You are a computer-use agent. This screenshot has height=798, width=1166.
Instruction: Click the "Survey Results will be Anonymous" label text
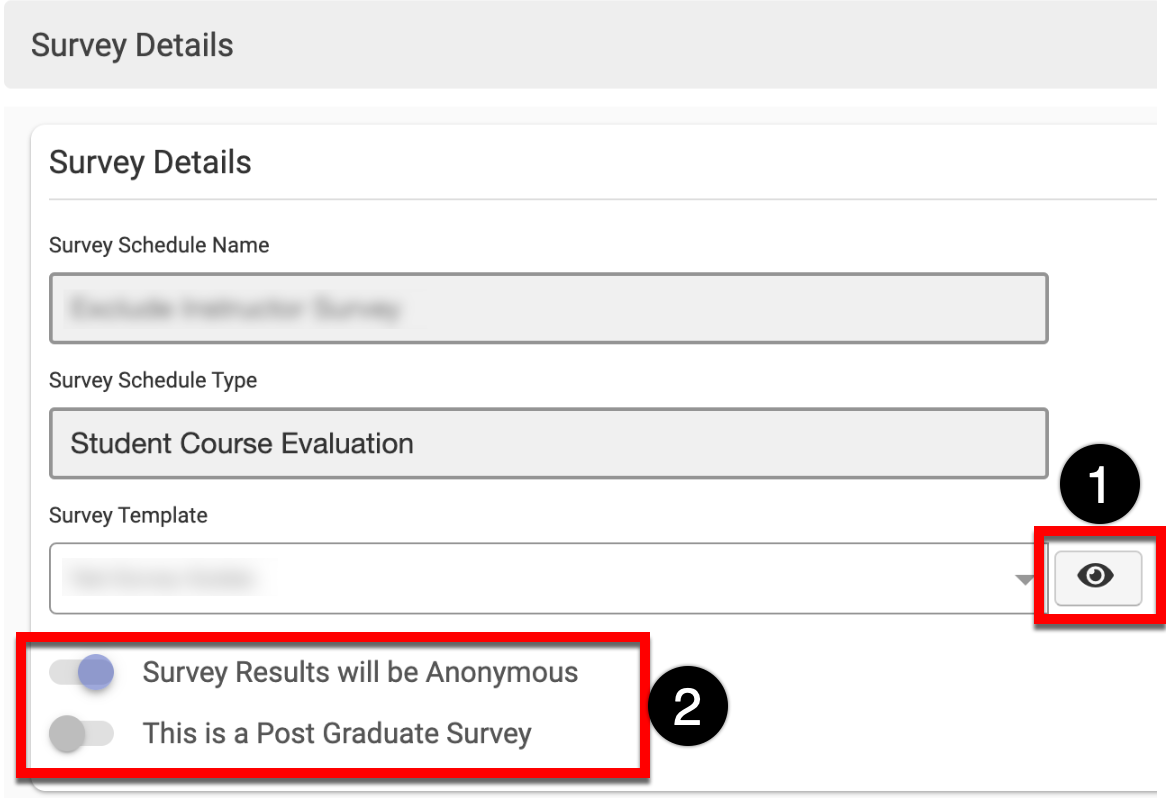(x=360, y=672)
